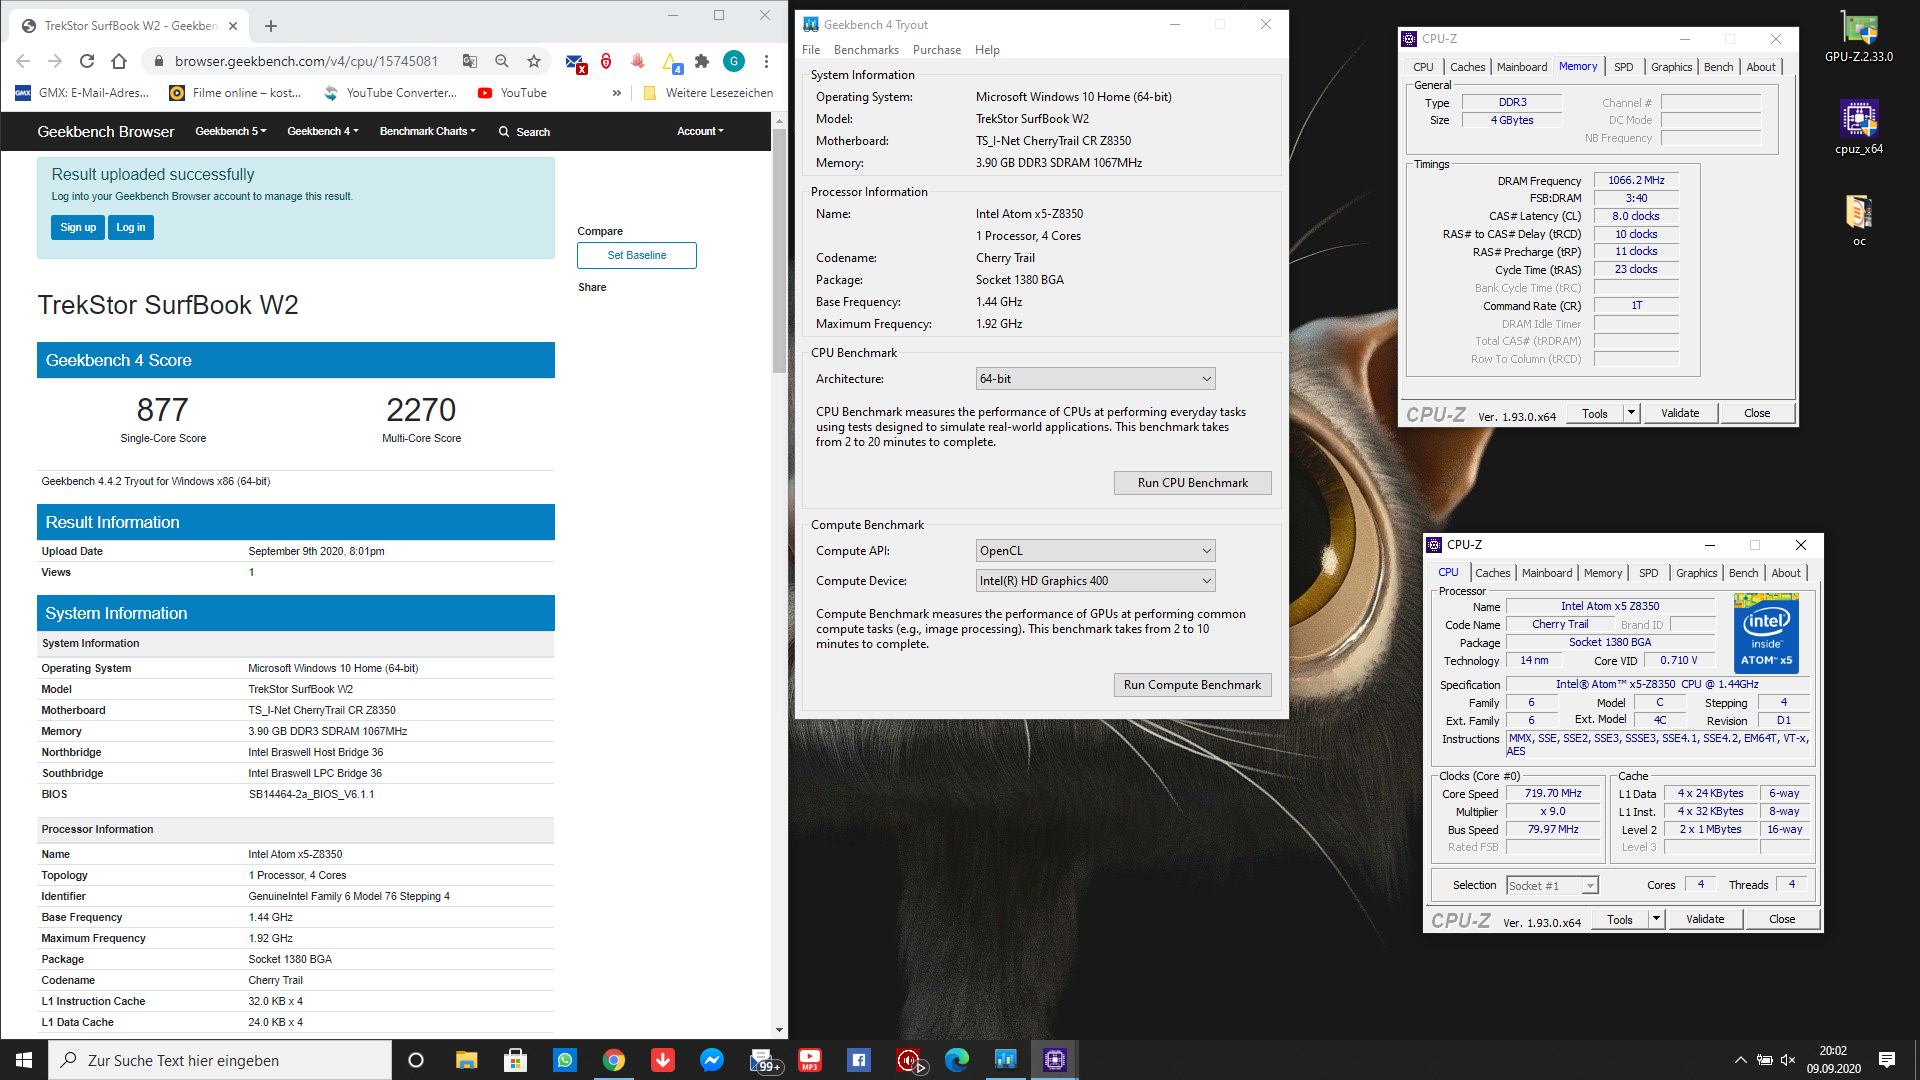The width and height of the screenshot is (1920, 1080).
Task: Open WhatsApp from the taskbar
Action: pyautogui.click(x=565, y=1060)
